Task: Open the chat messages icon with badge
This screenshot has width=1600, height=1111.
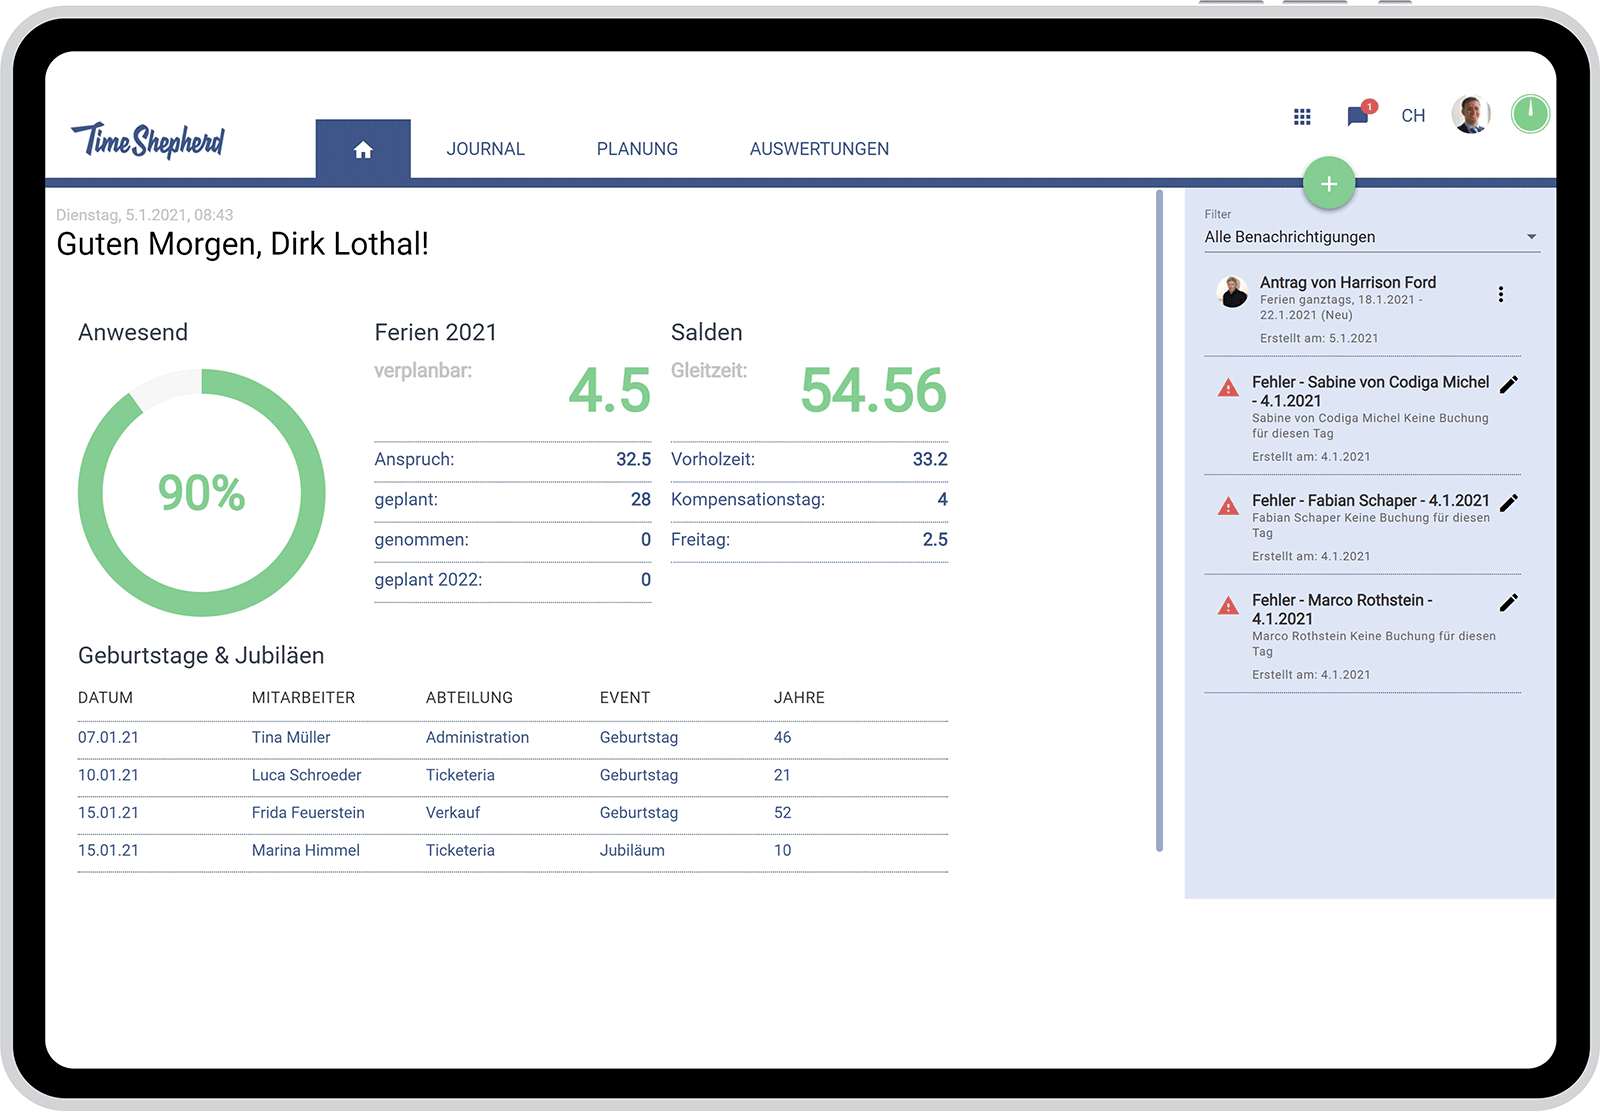Action: (1358, 116)
